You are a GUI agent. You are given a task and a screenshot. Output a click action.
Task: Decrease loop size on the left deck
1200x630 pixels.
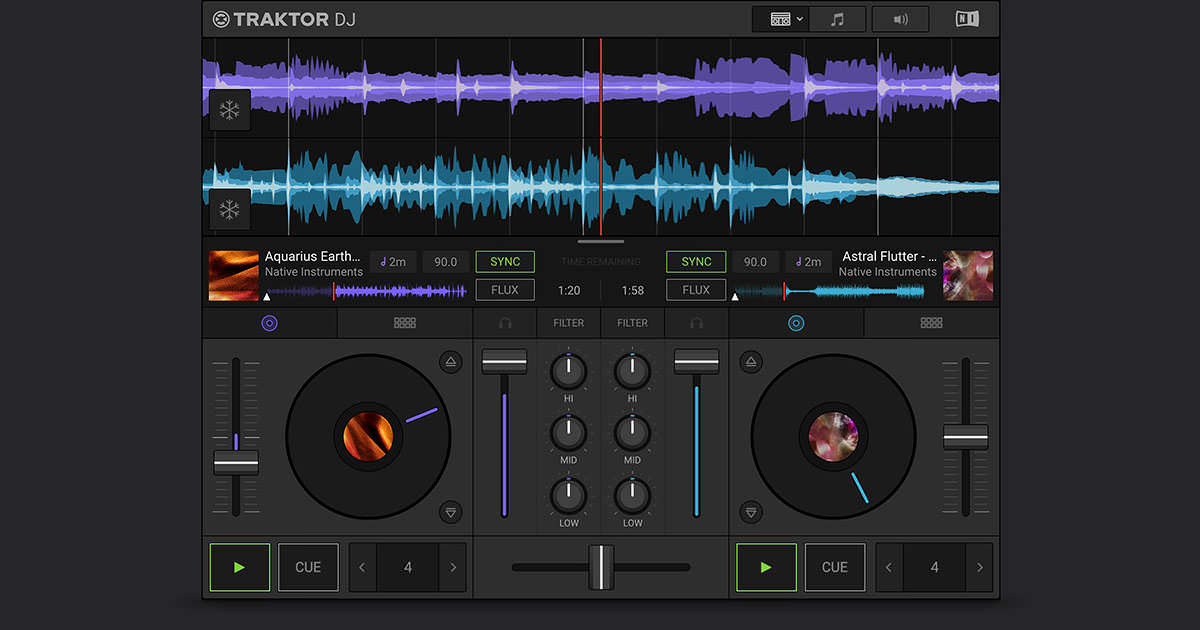pyautogui.click(x=363, y=567)
